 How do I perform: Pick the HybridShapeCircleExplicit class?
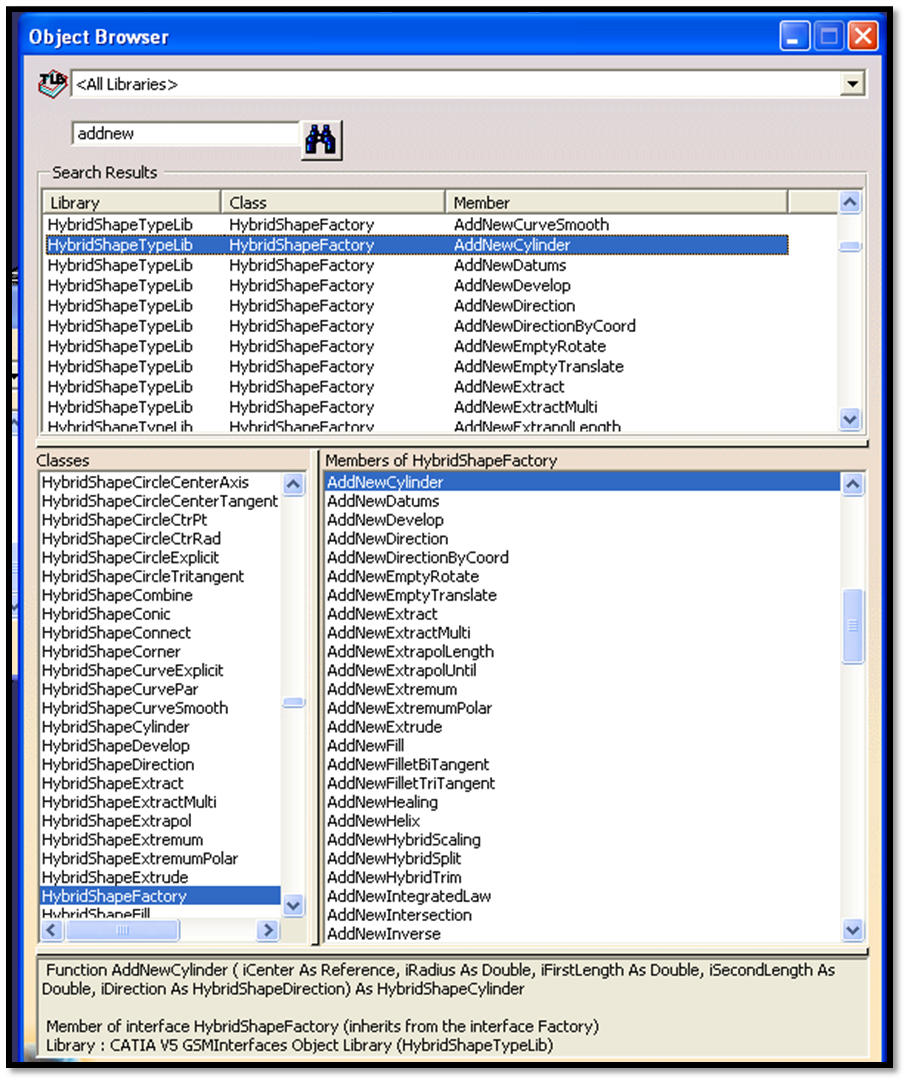pyautogui.click(x=160, y=558)
